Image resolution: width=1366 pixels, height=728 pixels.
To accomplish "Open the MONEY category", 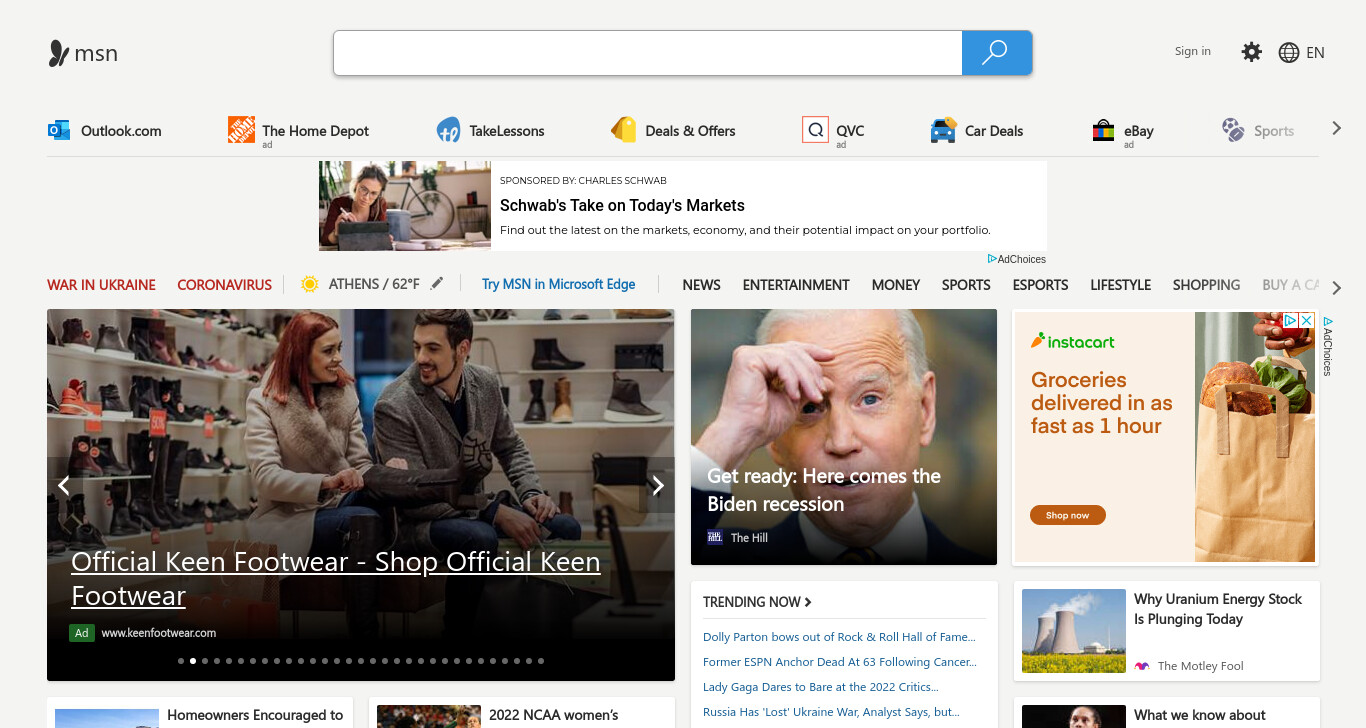I will (x=896, y=285).
